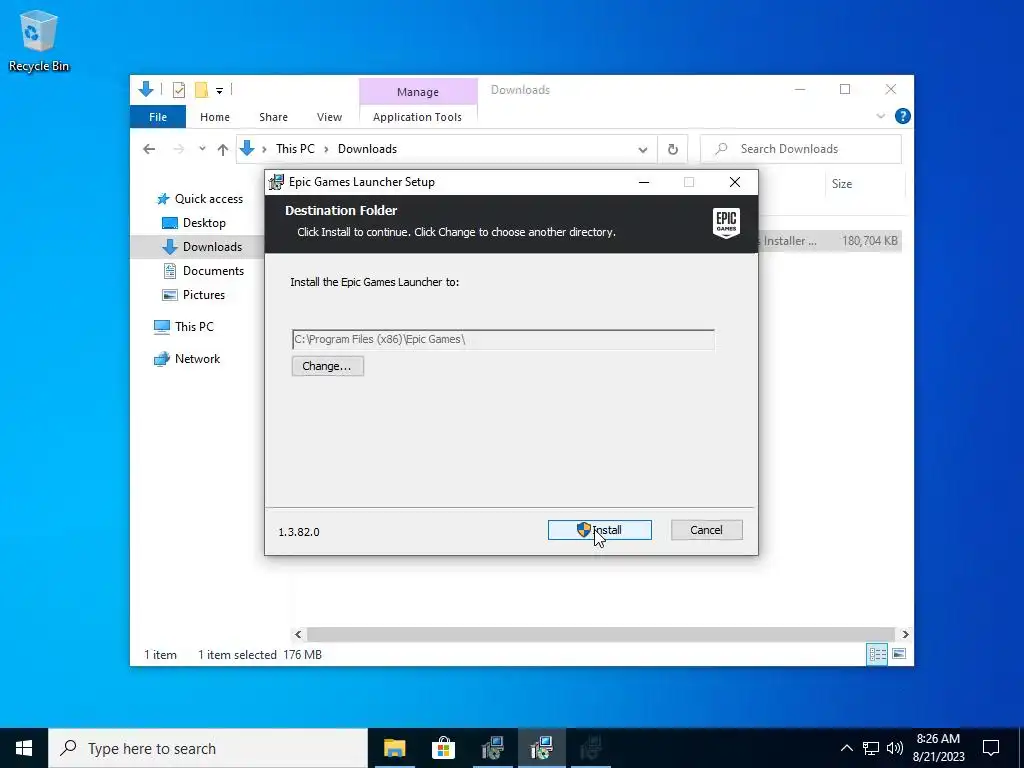The width and height of the screenshot is (1024, 768).
Task: Click the active installer taskbar icon
Action: (x=541, y=748)
